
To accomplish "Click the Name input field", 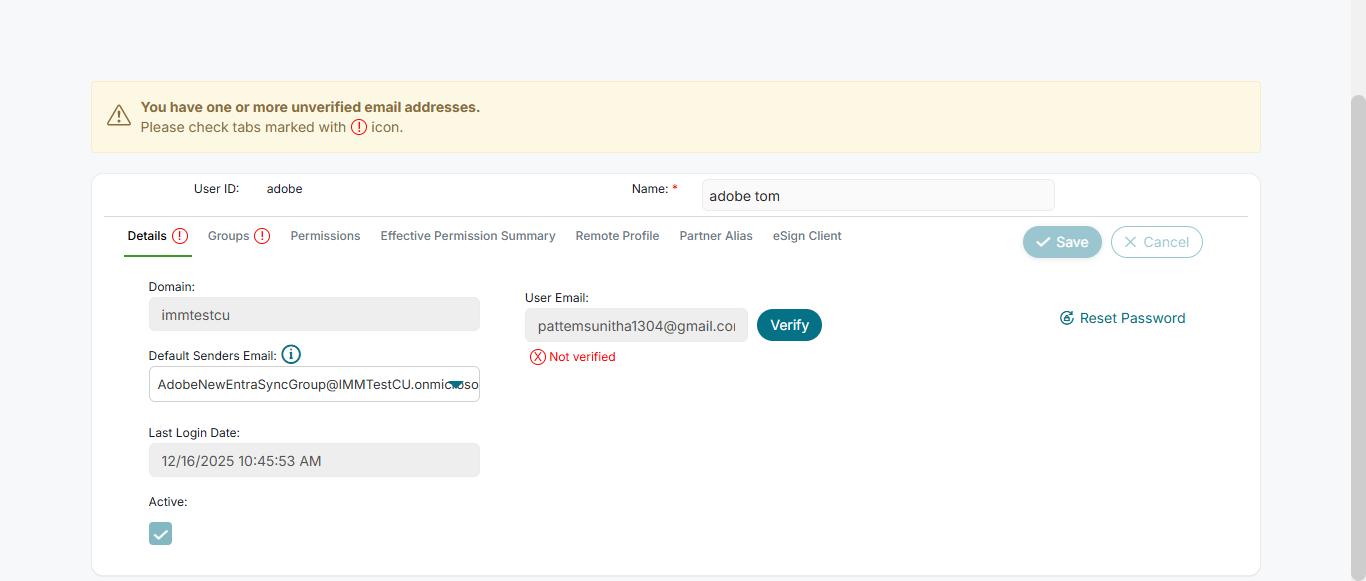I will pos(877,196).
